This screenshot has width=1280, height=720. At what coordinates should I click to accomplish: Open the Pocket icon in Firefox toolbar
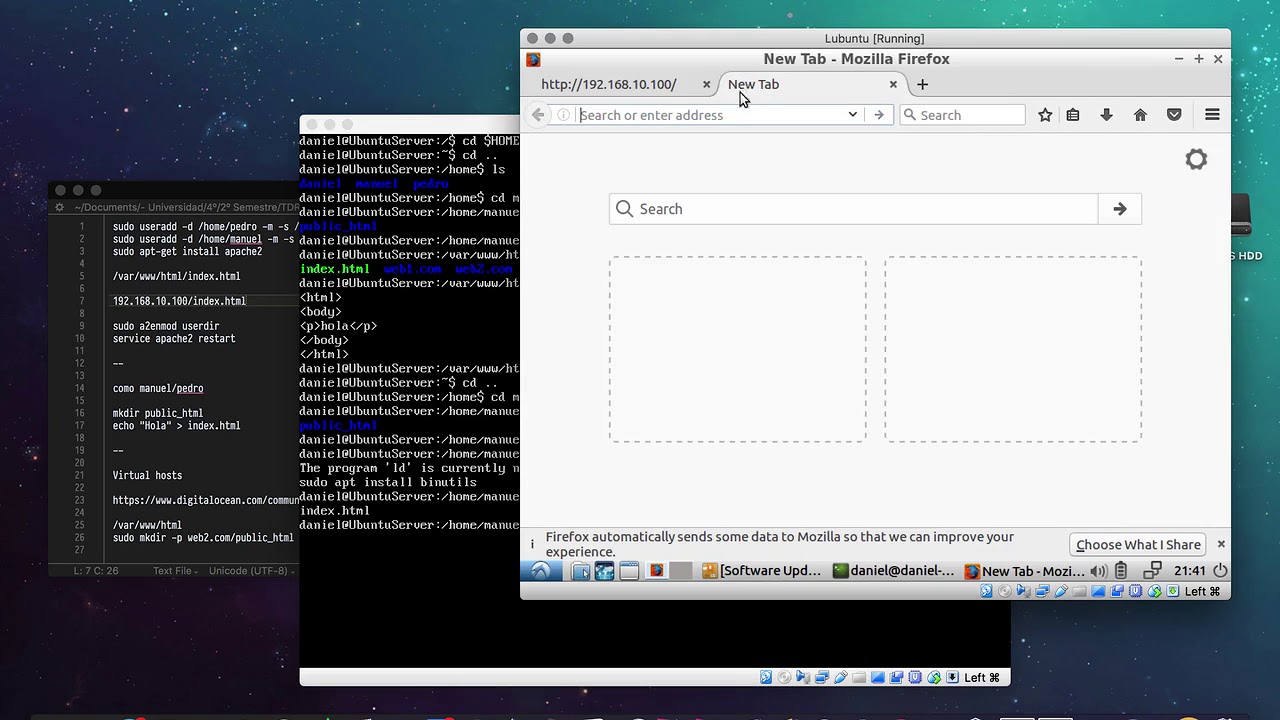1174,115
